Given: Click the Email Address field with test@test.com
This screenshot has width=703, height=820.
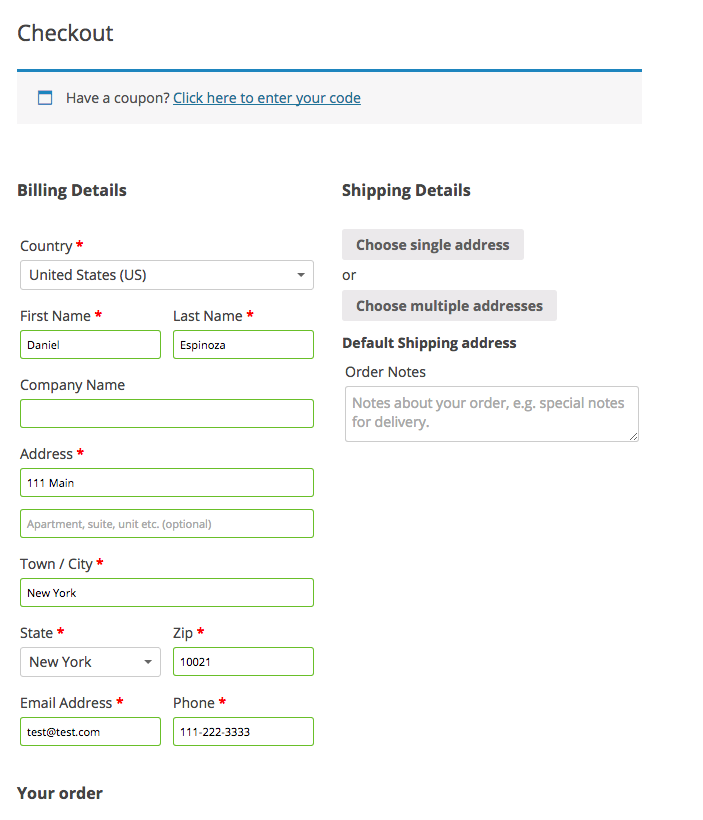Looking at the screenshot, I should (x=90, y=732).
